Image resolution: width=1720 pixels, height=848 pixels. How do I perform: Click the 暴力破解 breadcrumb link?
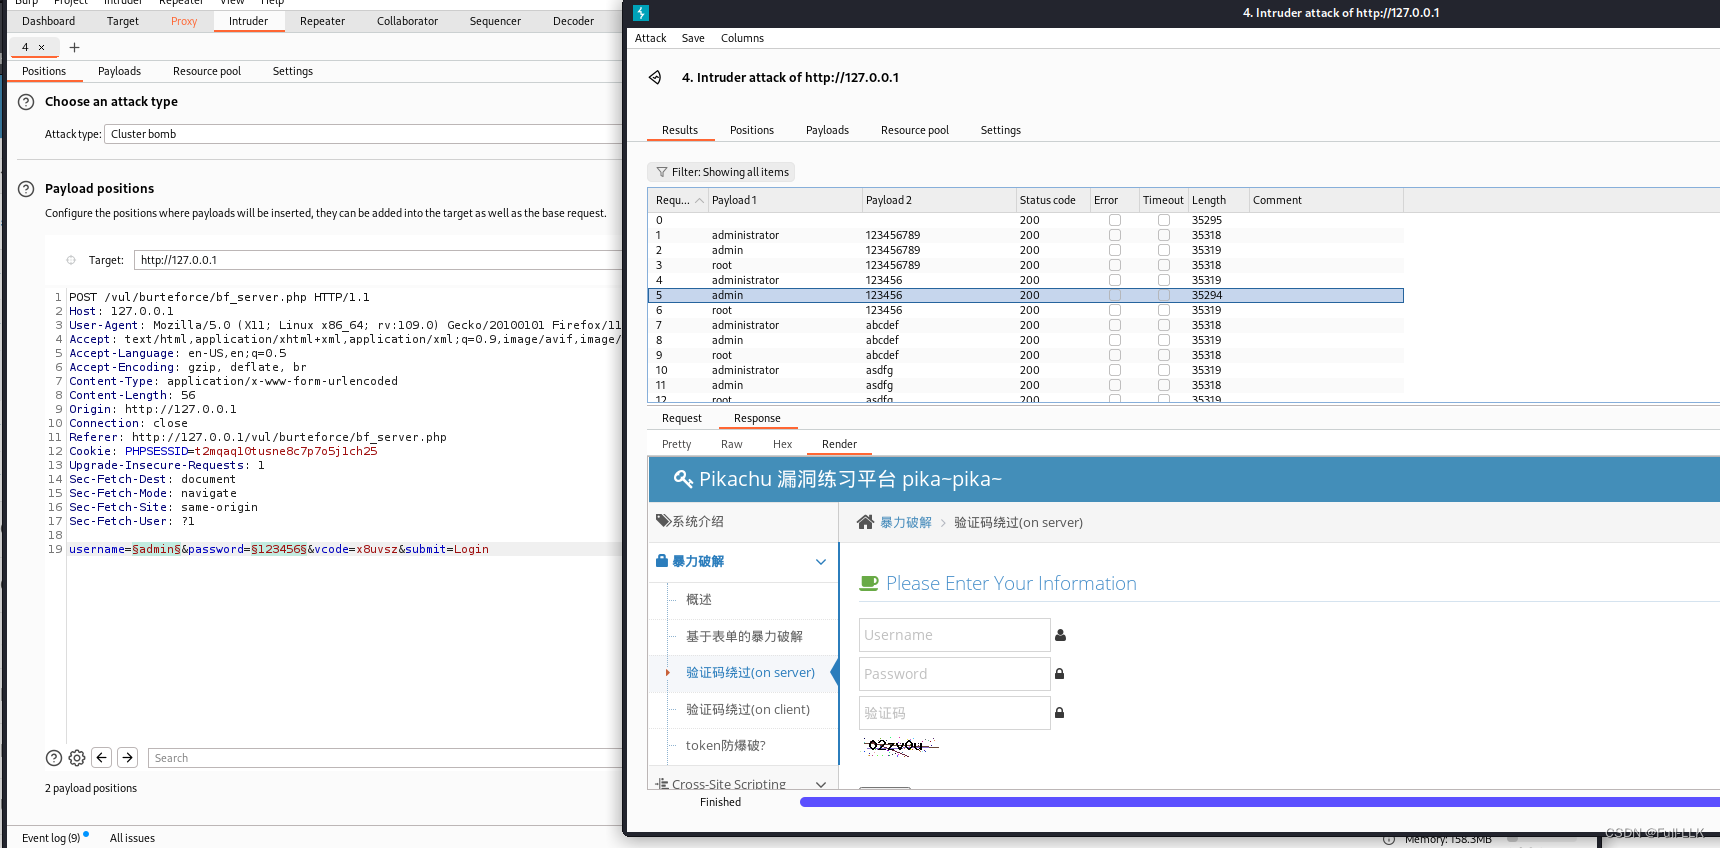[906, 522]
